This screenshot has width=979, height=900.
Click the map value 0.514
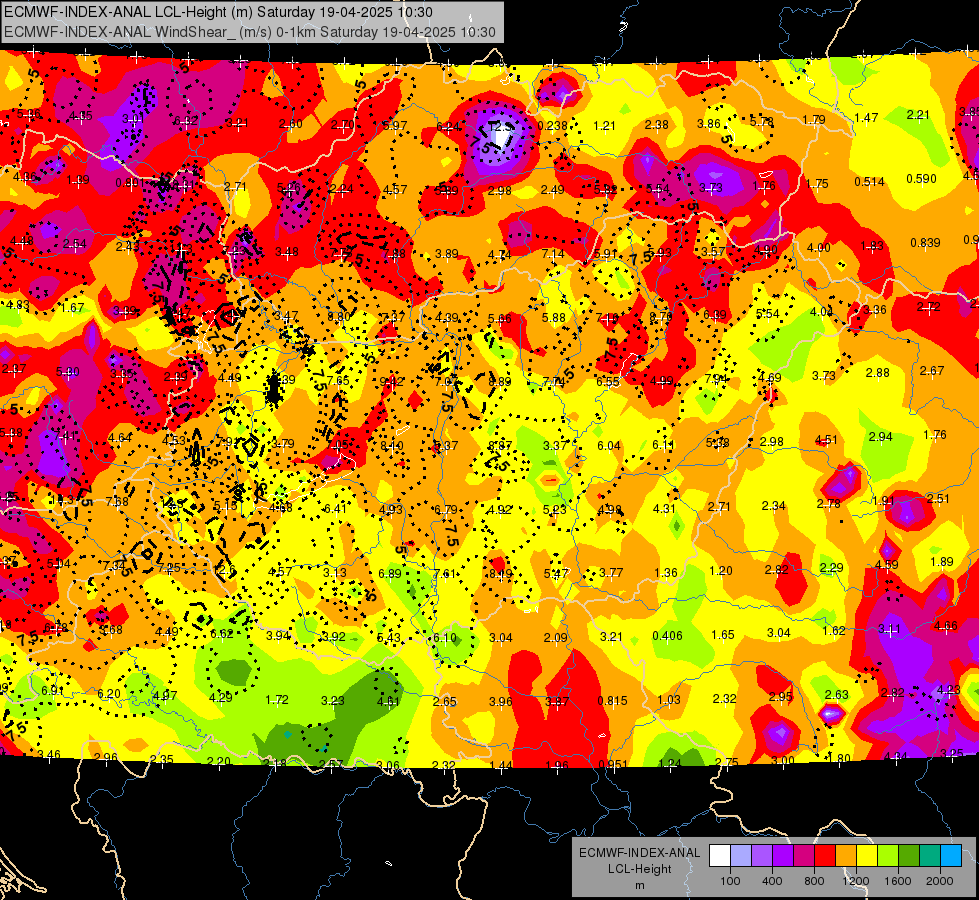(869, 182)
